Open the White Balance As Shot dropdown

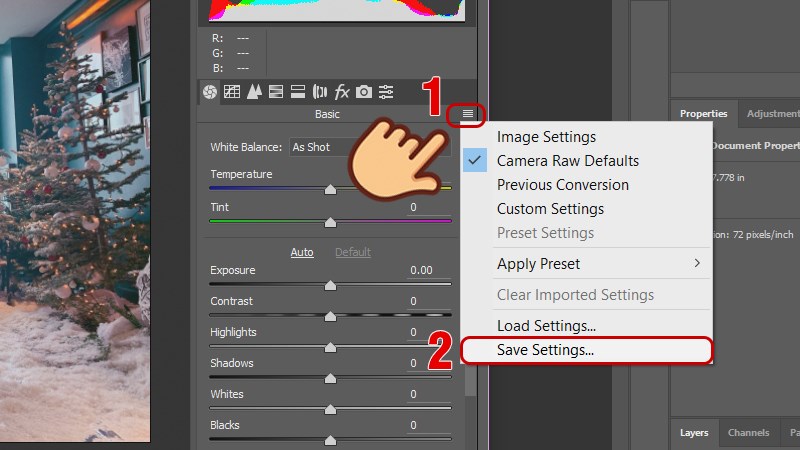click(370, 147)
